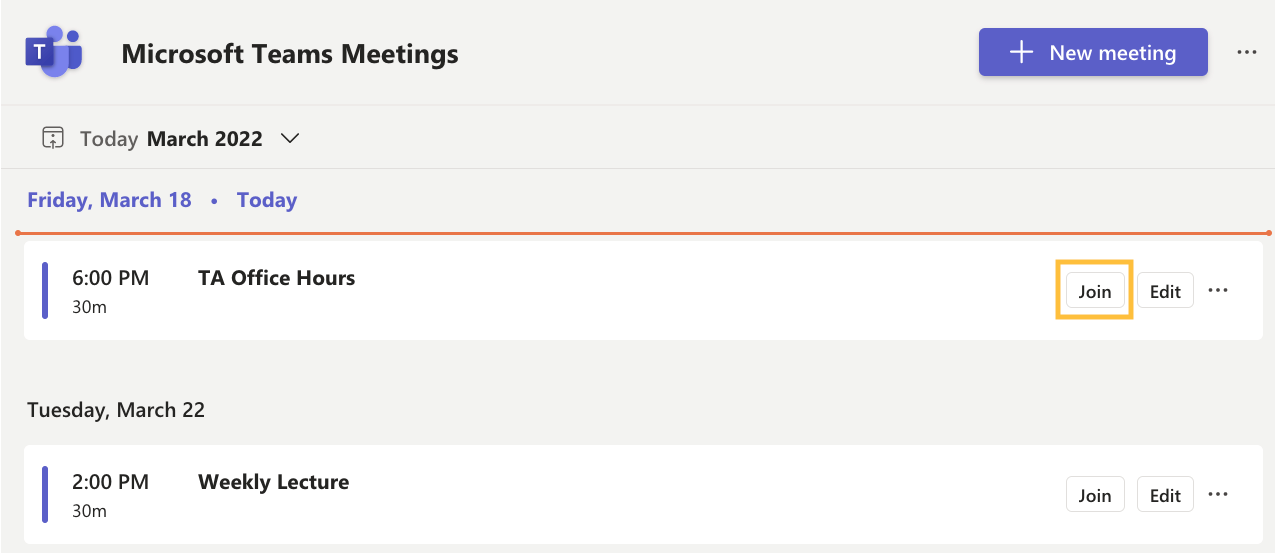The height and width of the screenshot is (553, 1275).
Task: Click the plus icon in New meeting
Action: pyautogui.click(x=1021, y=53)
